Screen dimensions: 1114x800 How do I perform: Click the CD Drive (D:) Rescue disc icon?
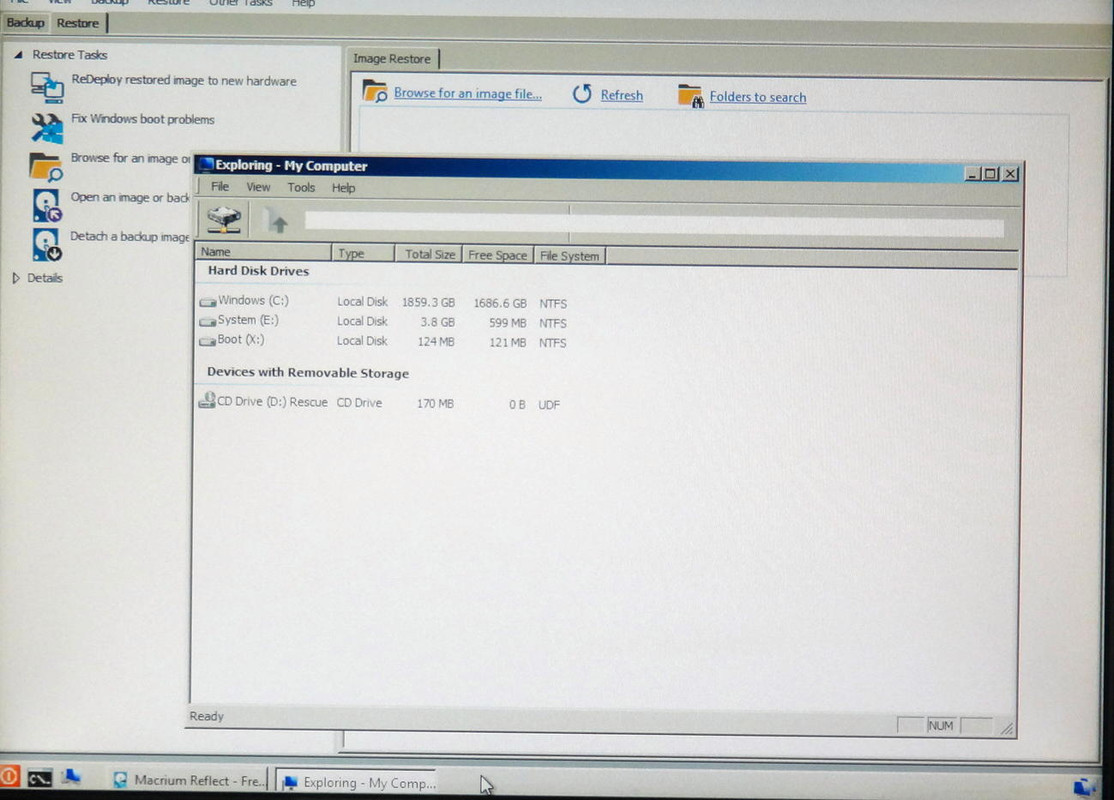click(207, 401)
